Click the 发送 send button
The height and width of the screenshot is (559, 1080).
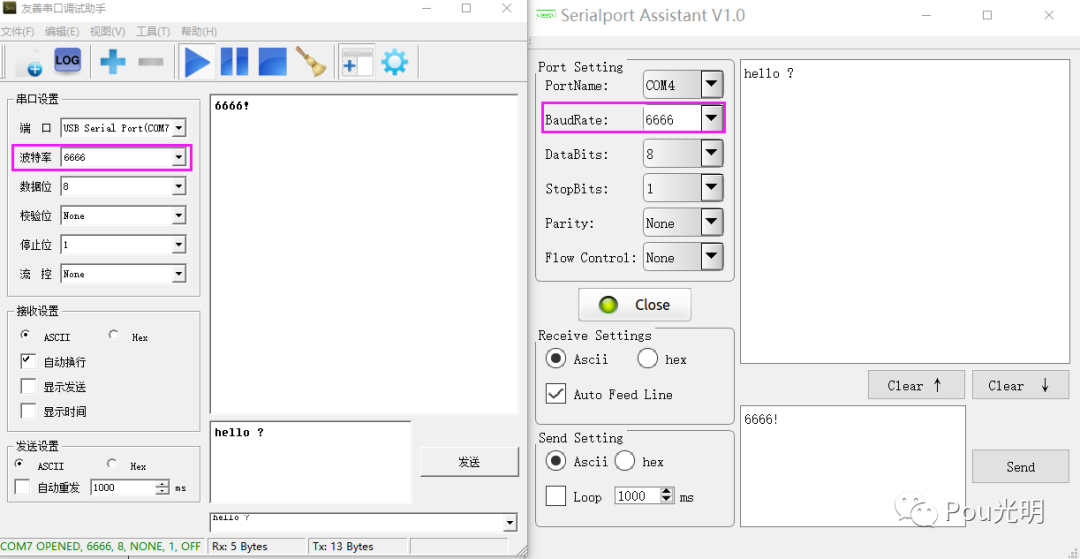click(469, 462)
